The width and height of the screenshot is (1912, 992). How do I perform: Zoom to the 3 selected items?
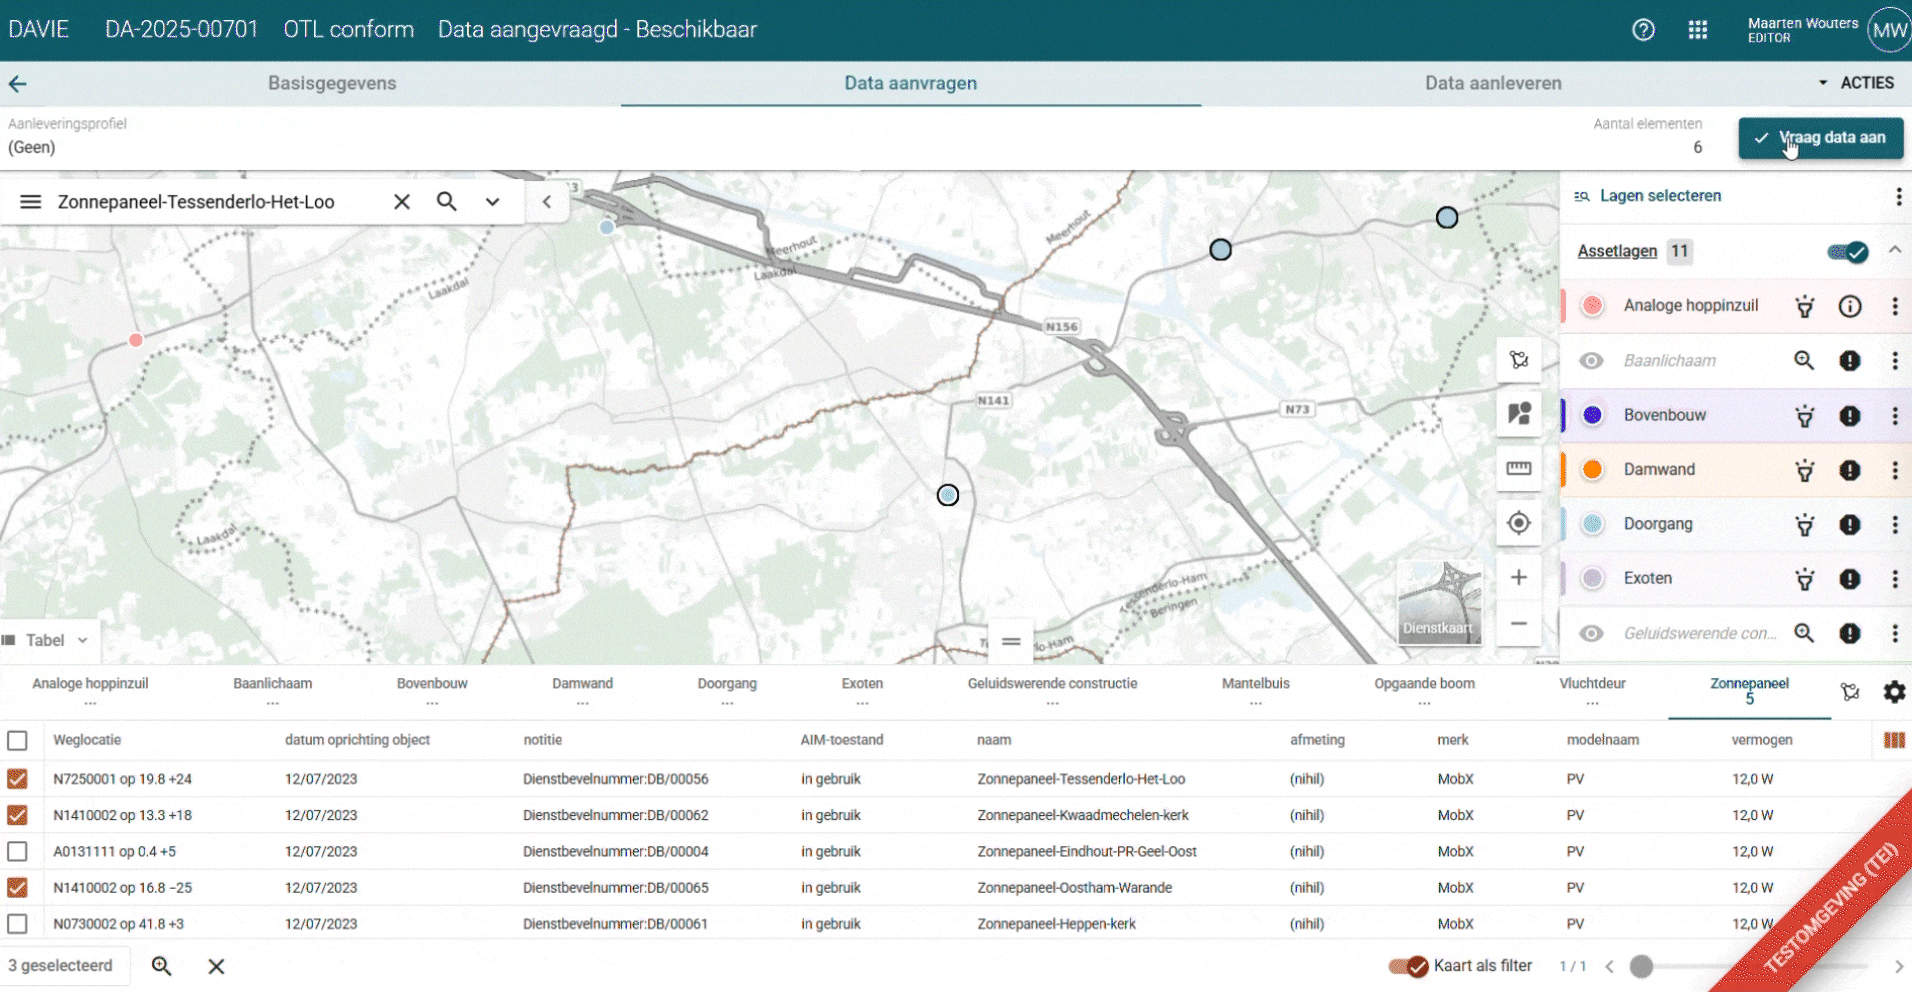pyautogui.click(x=161, y=966)
